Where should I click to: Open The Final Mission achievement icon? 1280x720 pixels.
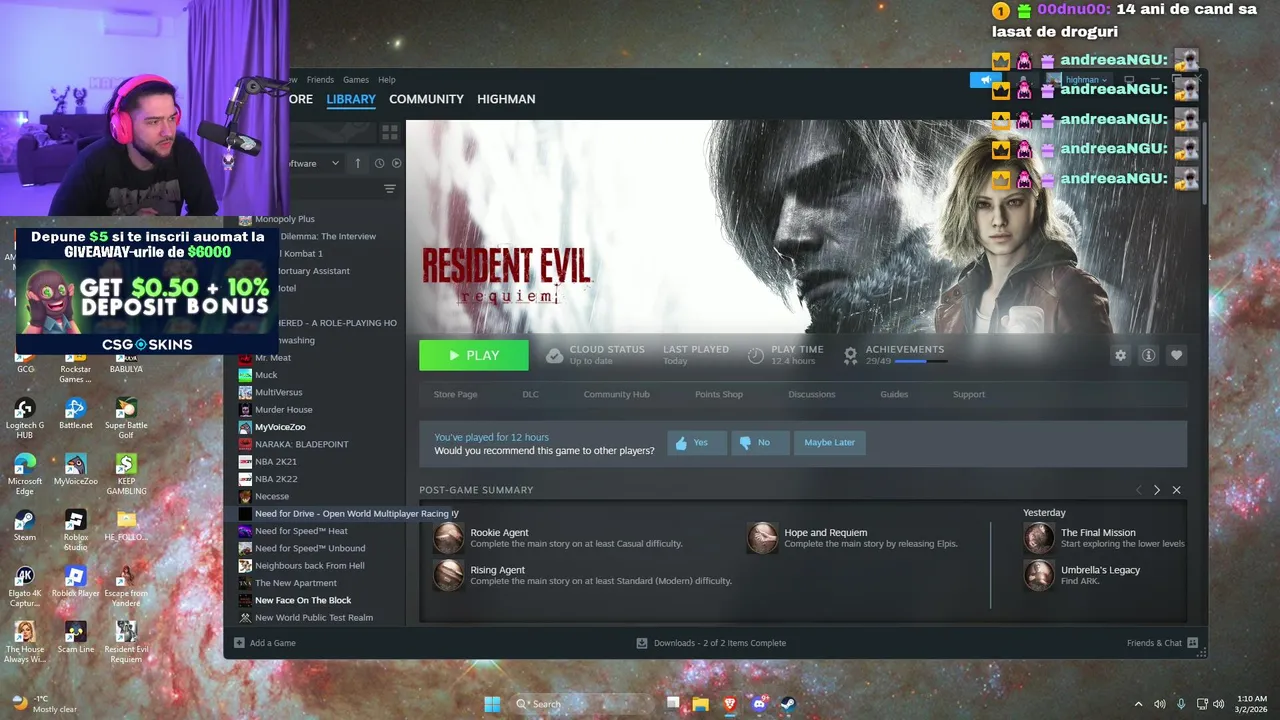click(x=1039, y=538)
